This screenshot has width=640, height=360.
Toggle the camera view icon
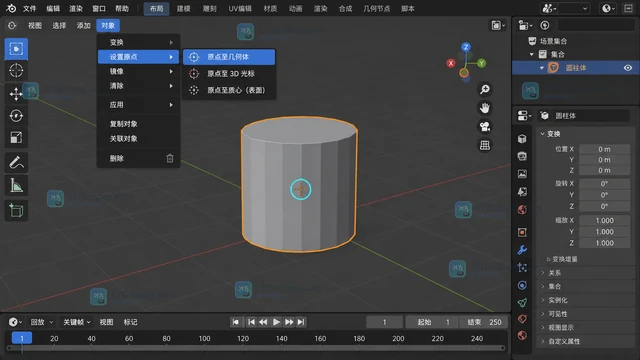(484, 127)
